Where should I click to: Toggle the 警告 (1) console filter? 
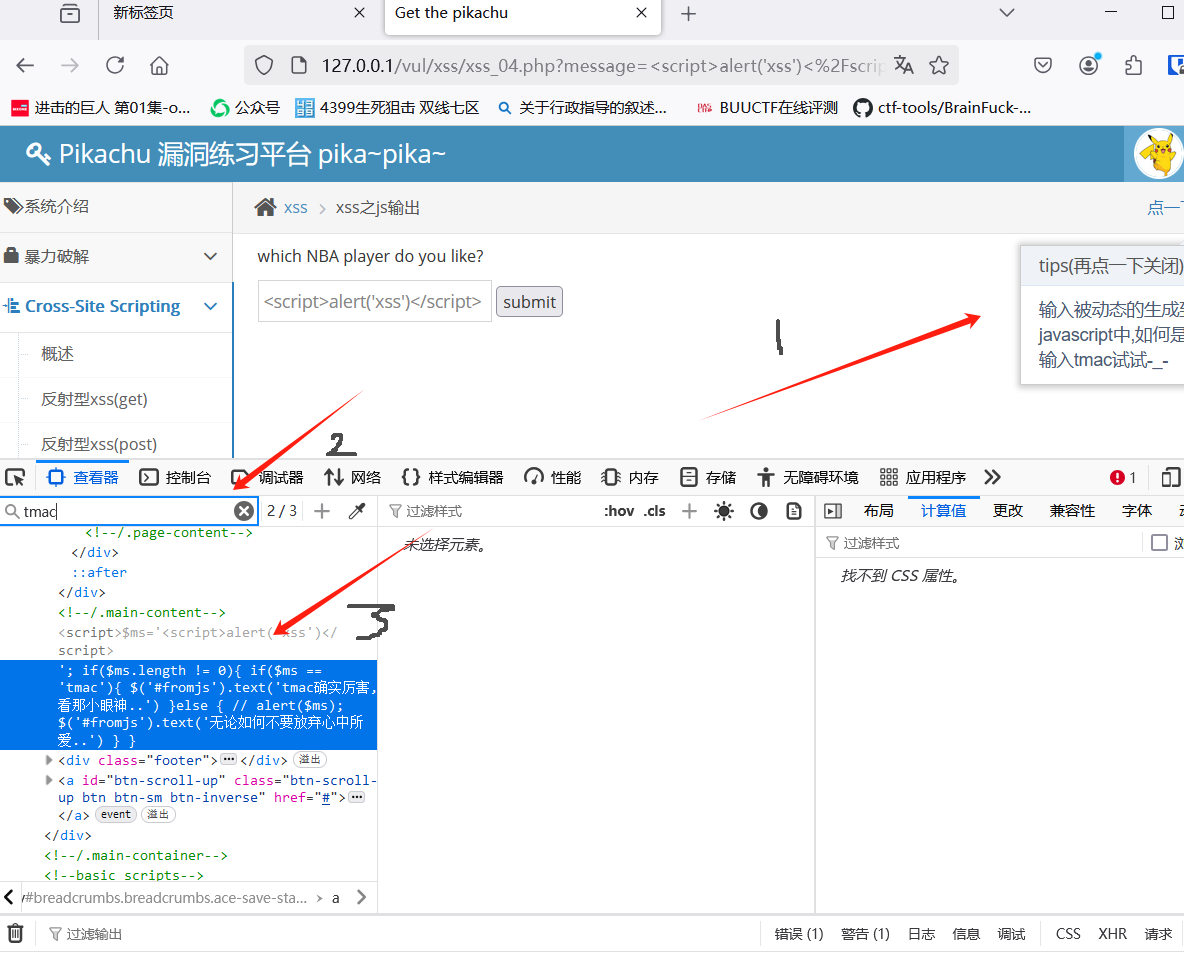(x=865, y=934)
